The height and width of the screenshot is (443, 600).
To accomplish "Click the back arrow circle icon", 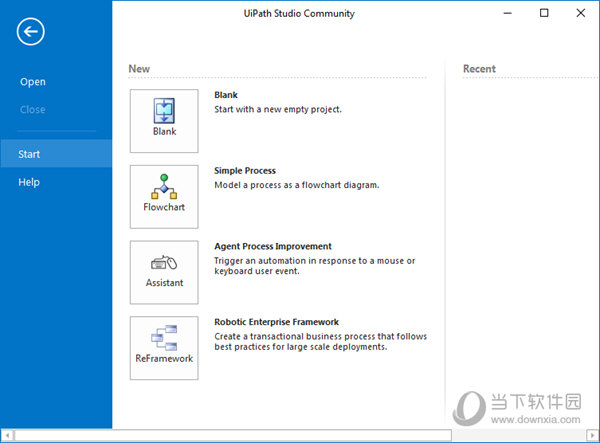I will (31, 31).
